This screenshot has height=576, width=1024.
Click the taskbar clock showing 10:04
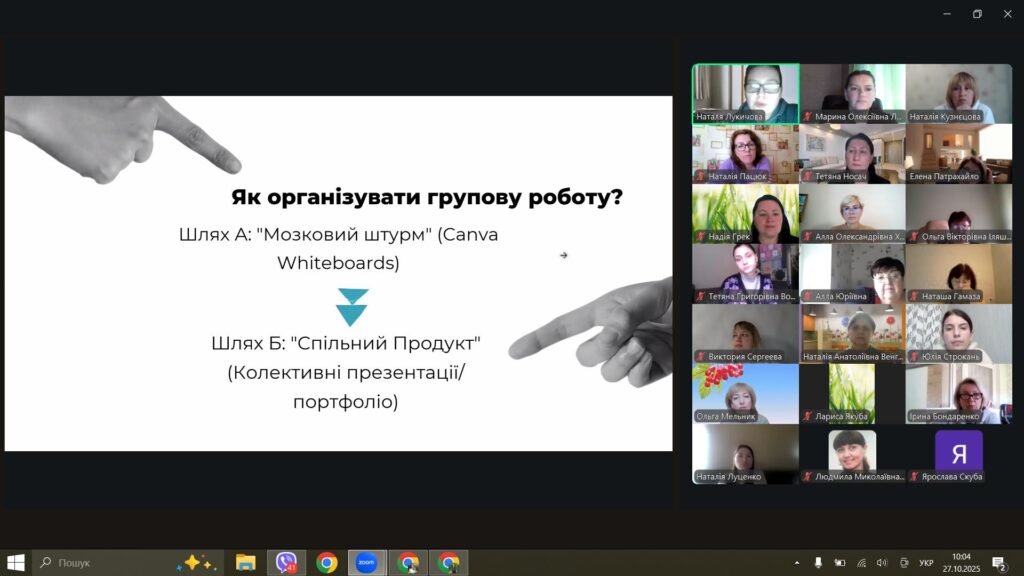coord(961,562)
